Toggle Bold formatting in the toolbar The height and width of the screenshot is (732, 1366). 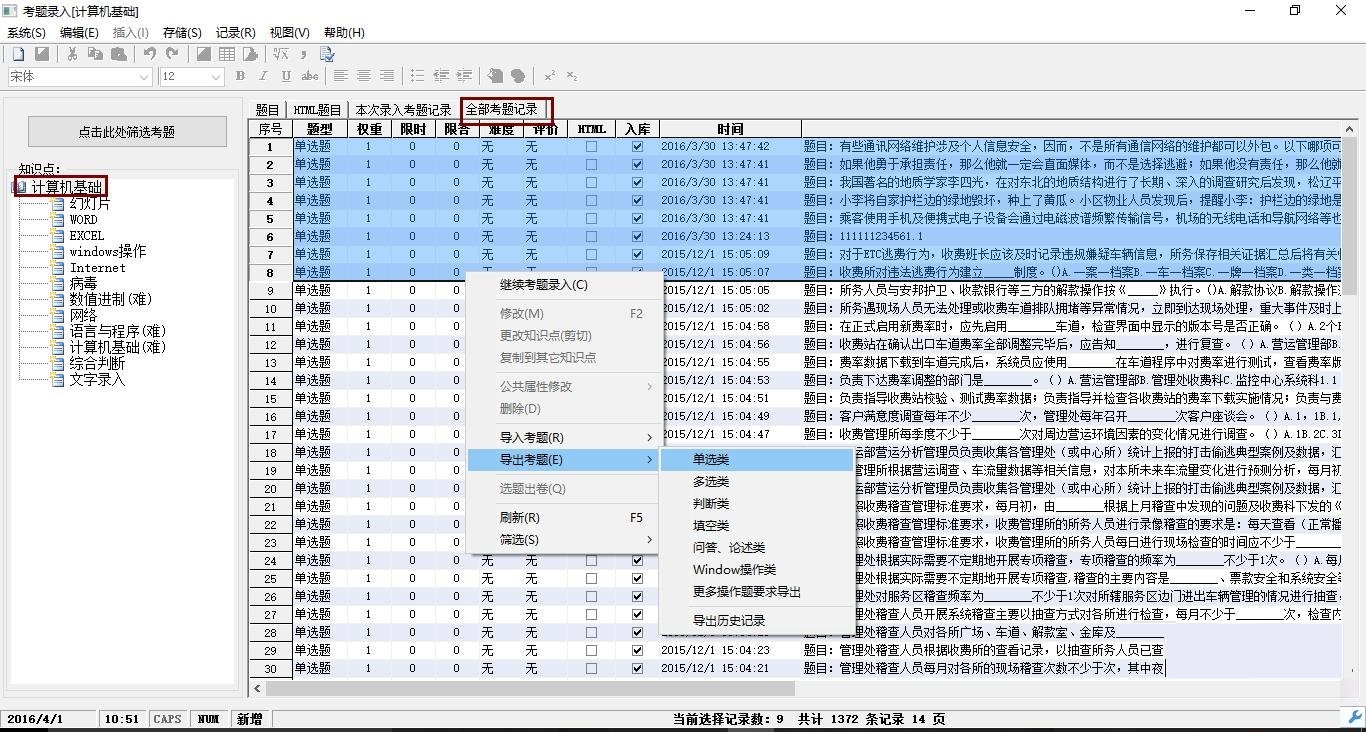click(x=240, y=76)
